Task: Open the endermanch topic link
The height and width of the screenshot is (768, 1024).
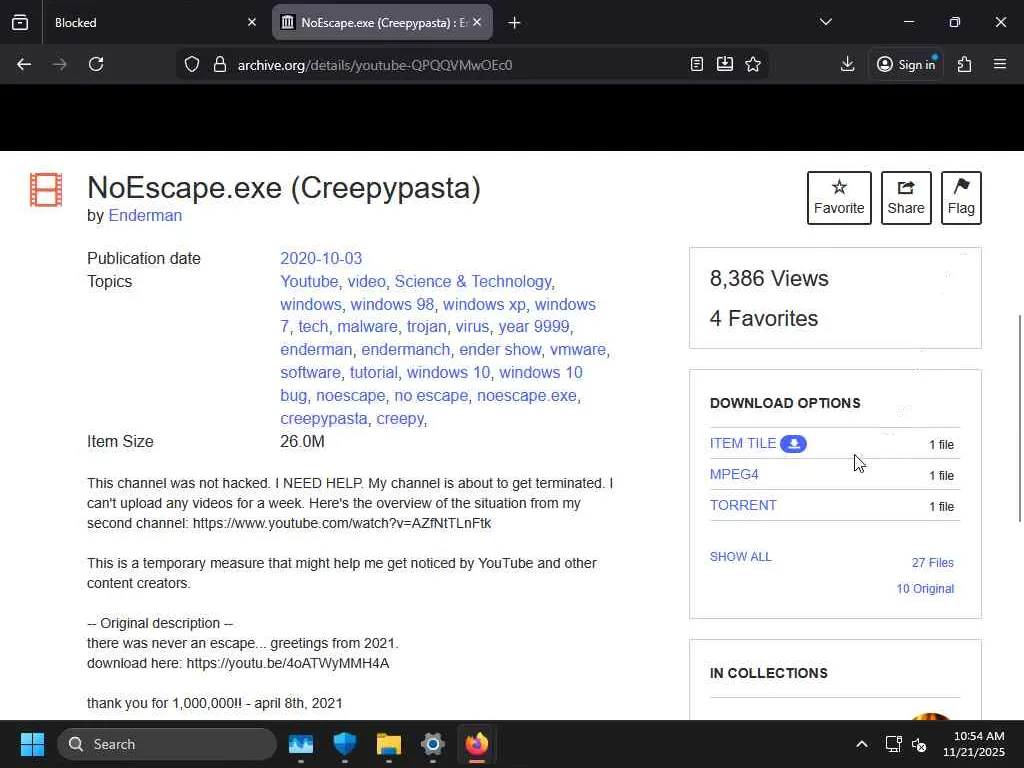Action: (x=406, y=349)
